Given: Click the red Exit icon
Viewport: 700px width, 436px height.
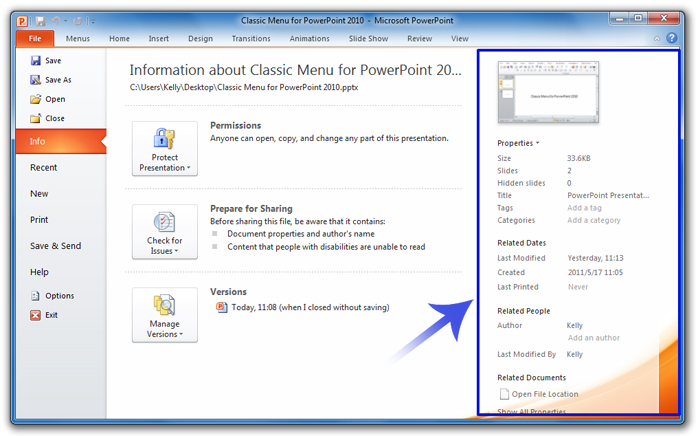Looking at the screenshot, I should click(35, 315).
